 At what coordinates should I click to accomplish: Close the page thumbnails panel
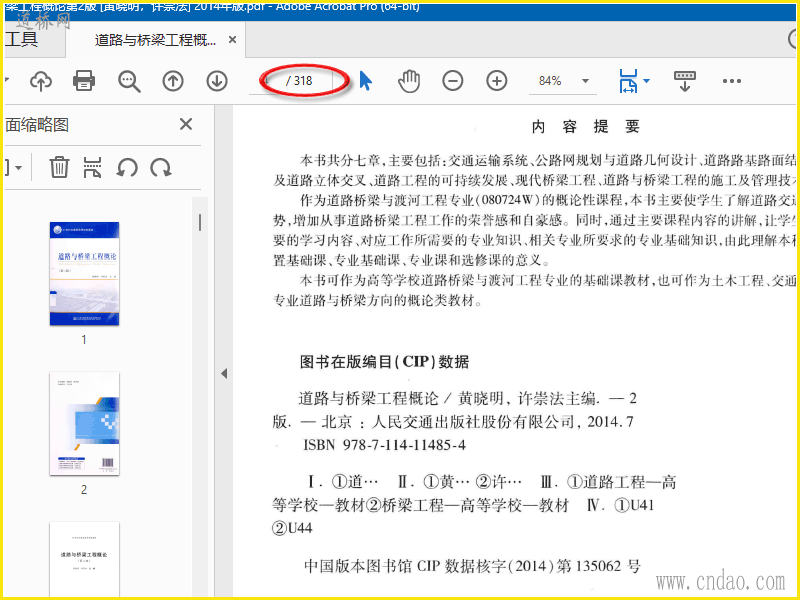click(x=186, y=124)
